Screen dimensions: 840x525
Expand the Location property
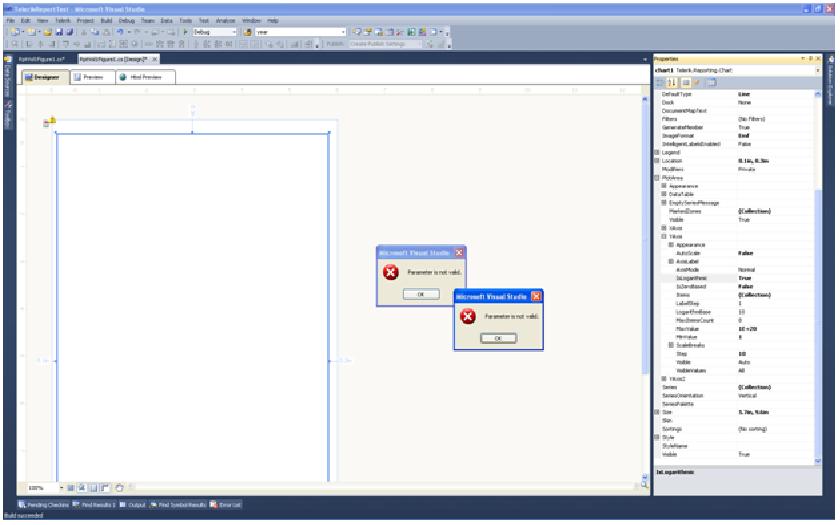(x=657, y=161)
